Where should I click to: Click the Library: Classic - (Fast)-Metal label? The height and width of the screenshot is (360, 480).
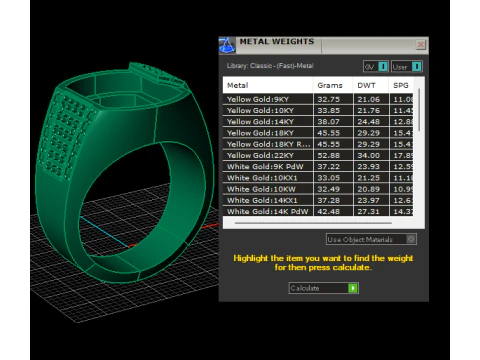tap(270, 66)
